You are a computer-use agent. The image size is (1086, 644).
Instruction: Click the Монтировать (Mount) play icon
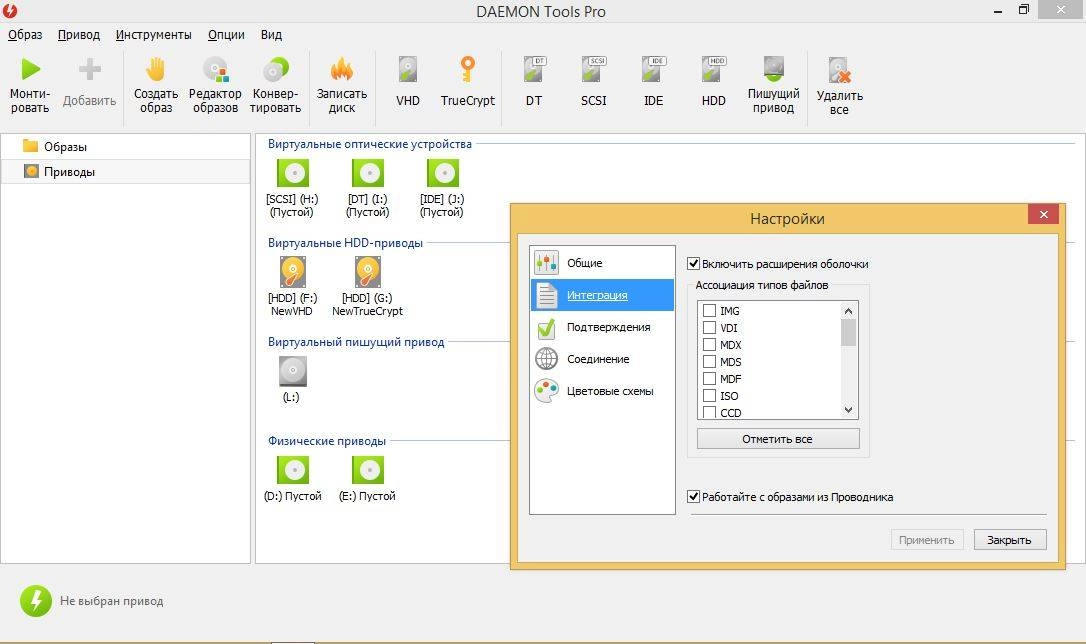point(30,69)
